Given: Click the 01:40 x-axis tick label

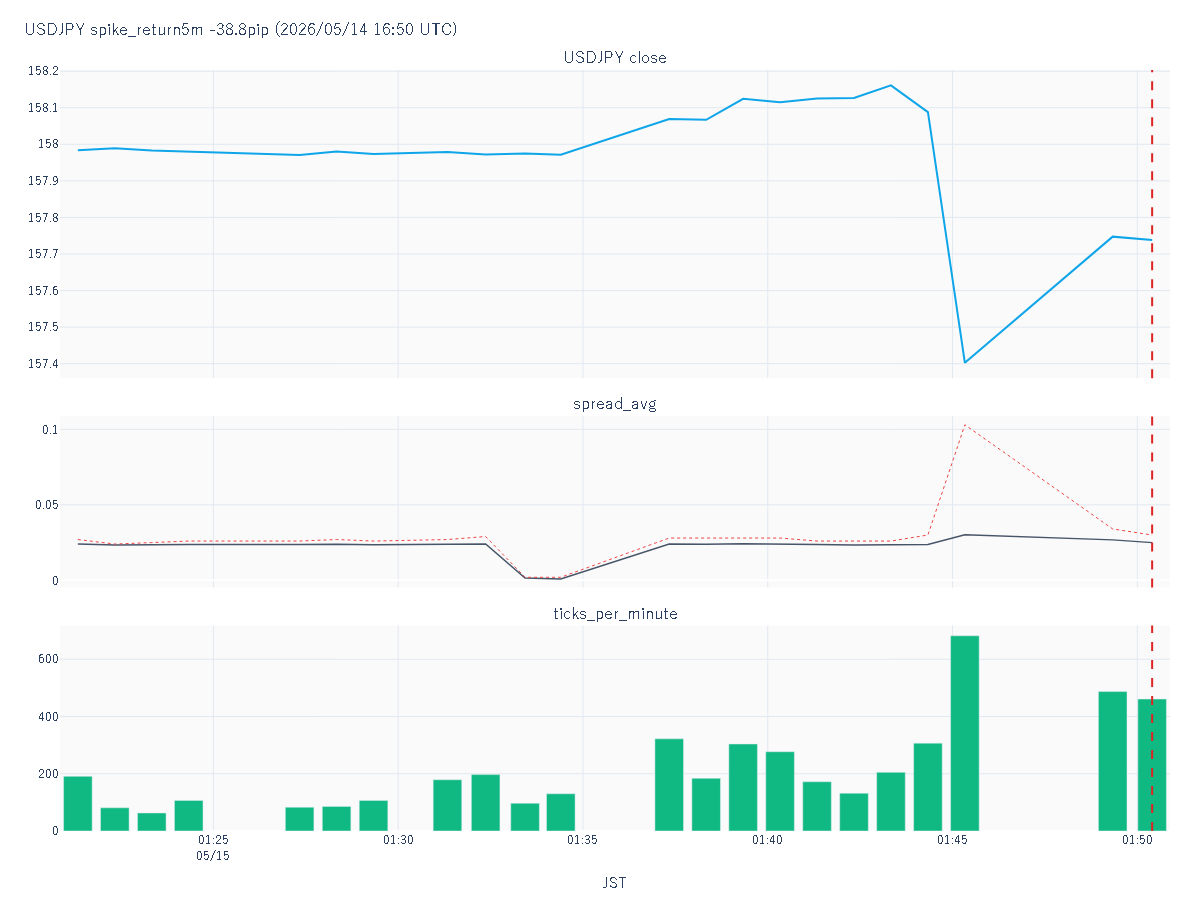Looking at the screenshot, I should click(767, 841).
